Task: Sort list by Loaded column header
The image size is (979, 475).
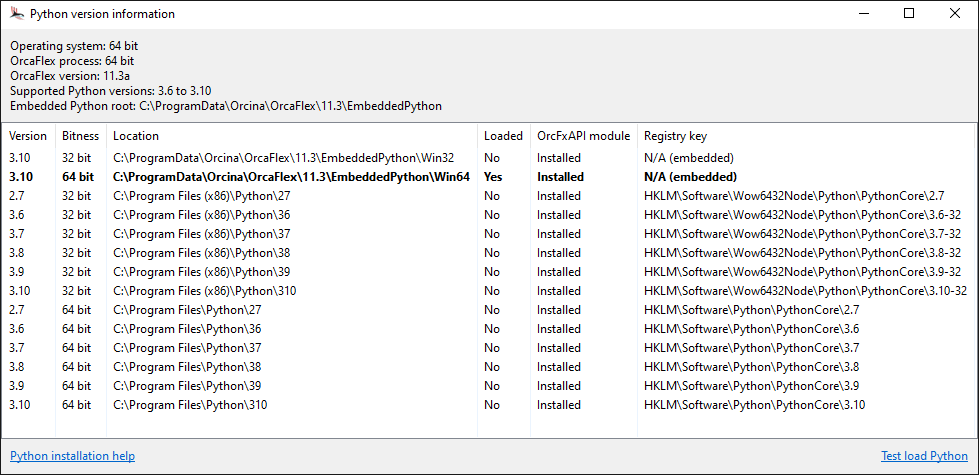Action: click(x=503, y=136)
